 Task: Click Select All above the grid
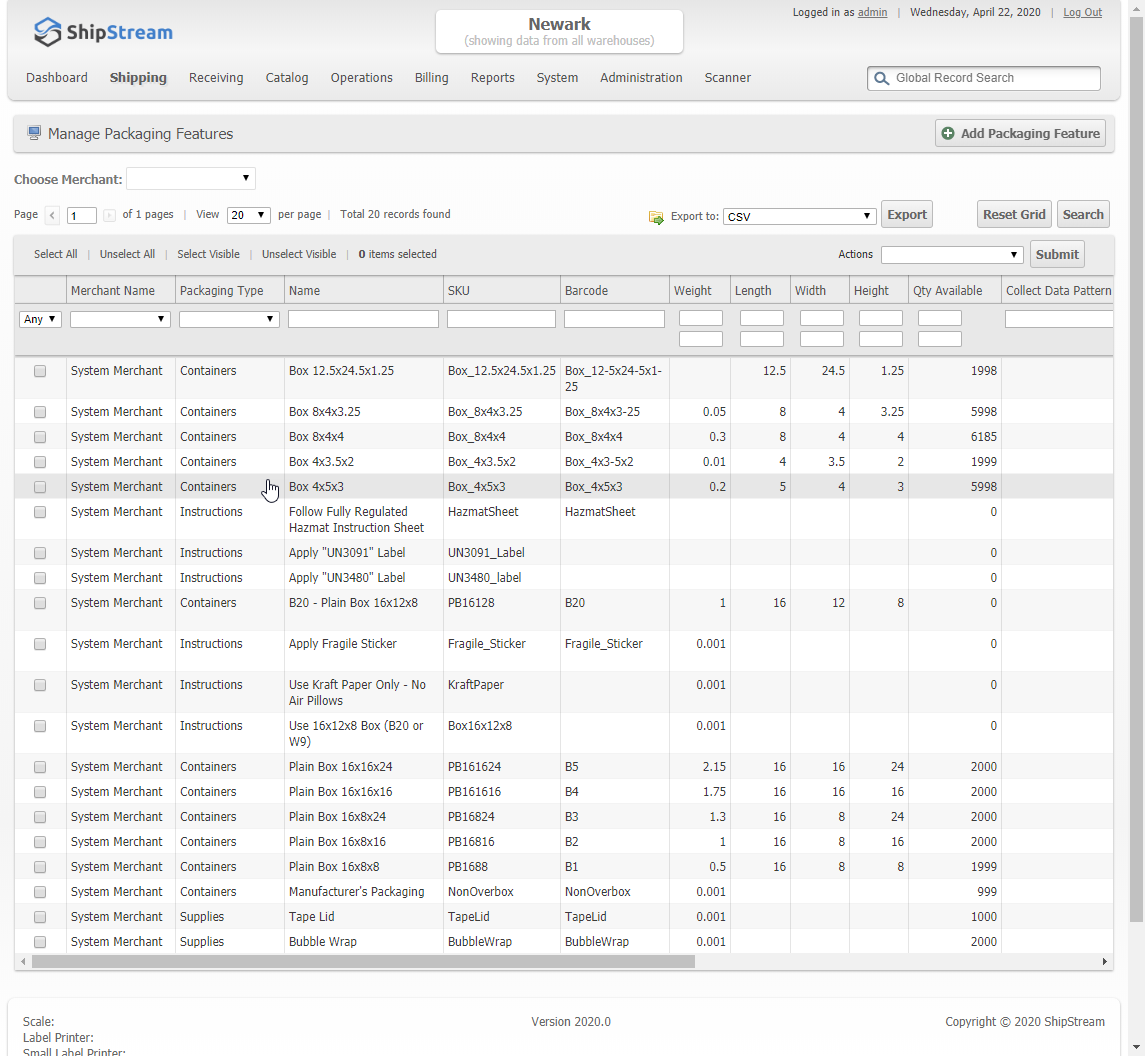(x=55, y=254)
